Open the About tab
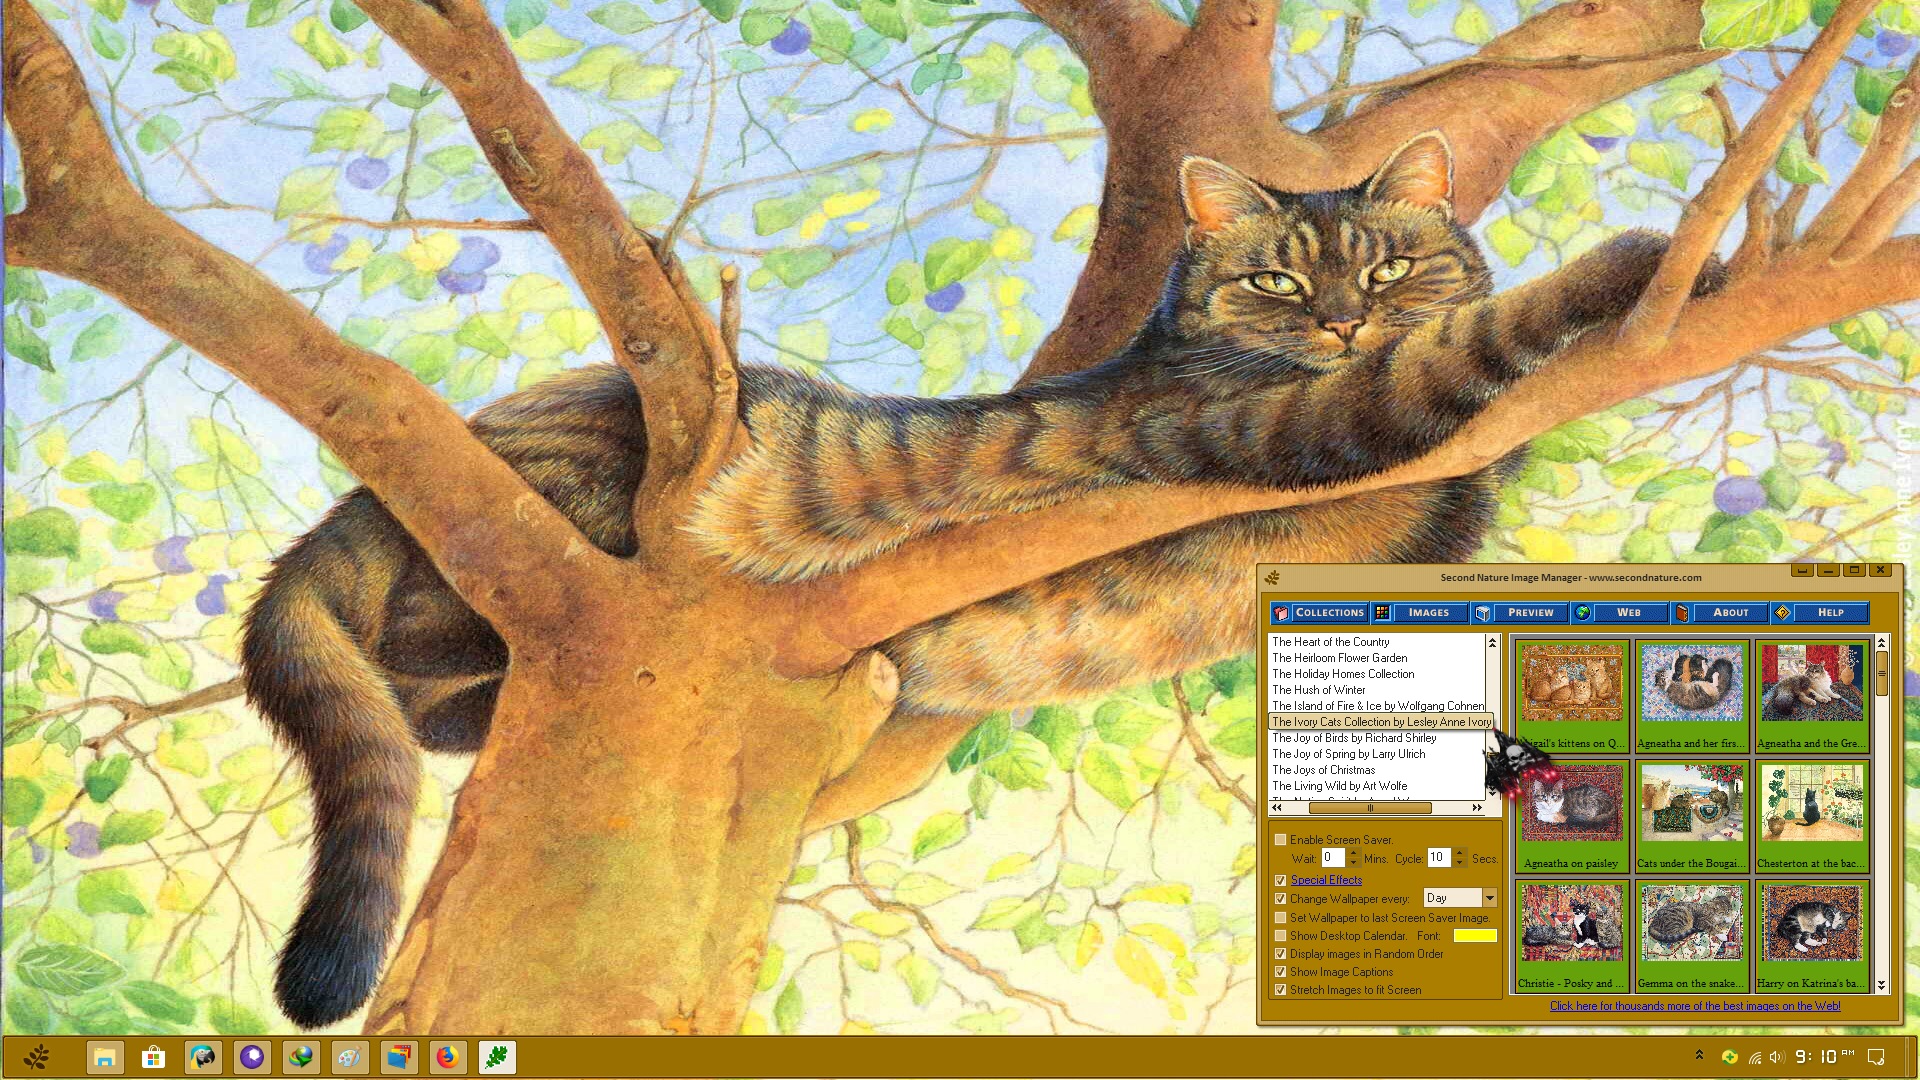 point(1719,613)
